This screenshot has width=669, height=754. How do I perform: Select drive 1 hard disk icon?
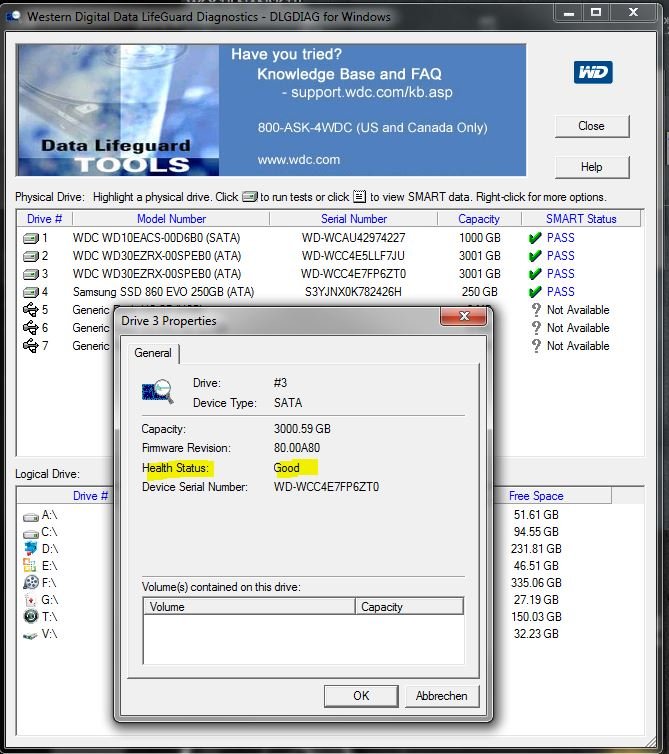point(31,238)
